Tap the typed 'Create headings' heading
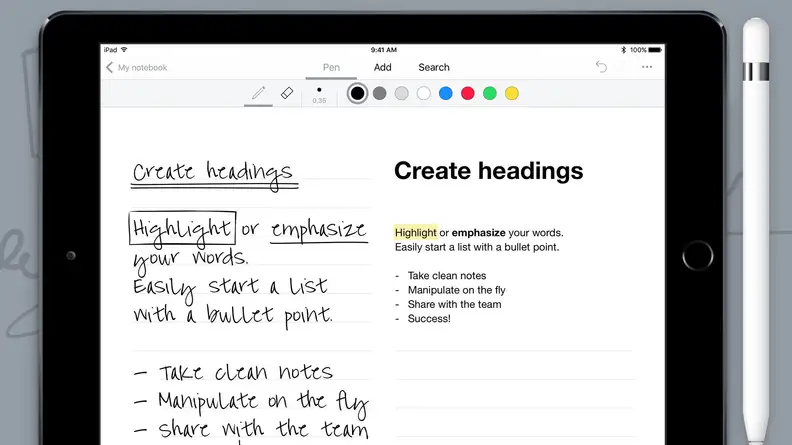The width and height of the screenshot is (792, 445). [x=488, y=171]
